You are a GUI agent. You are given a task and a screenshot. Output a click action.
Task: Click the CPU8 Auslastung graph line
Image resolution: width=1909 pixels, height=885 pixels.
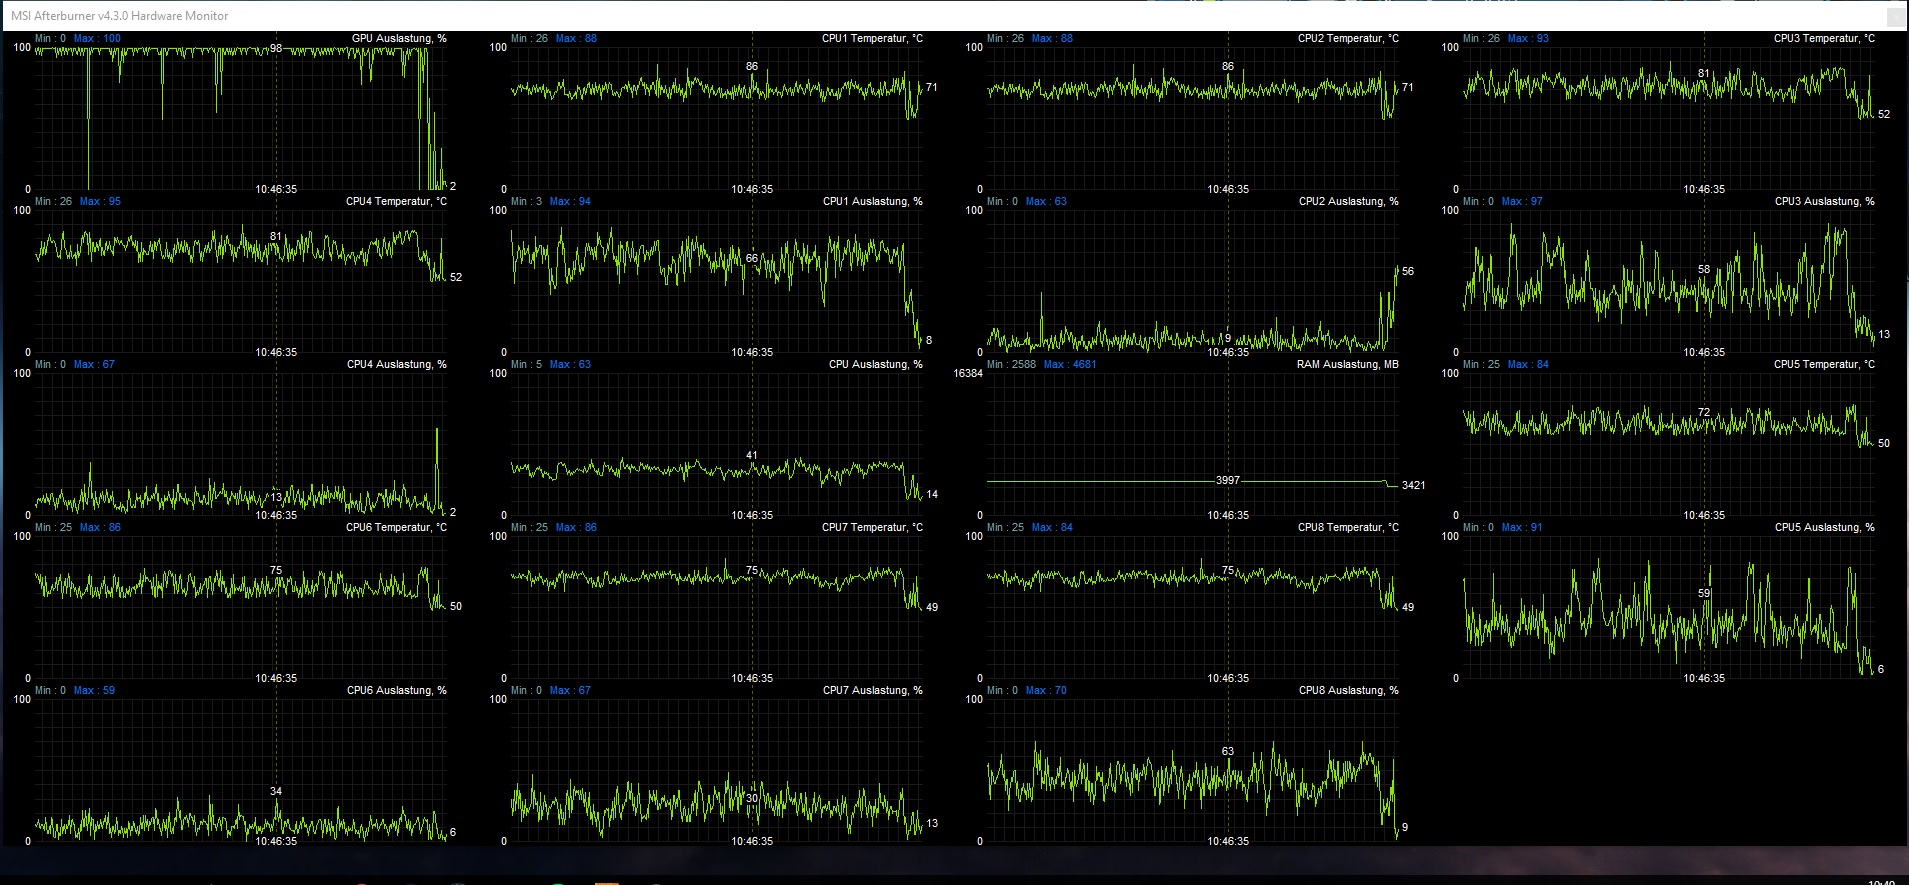(1192, 789)
